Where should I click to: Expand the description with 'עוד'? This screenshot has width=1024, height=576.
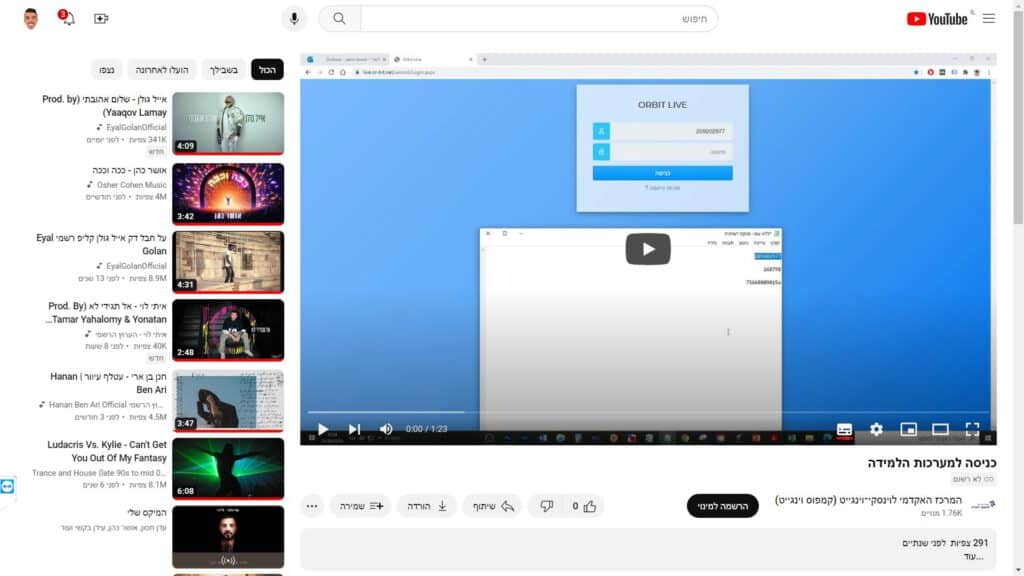(974, 556)
